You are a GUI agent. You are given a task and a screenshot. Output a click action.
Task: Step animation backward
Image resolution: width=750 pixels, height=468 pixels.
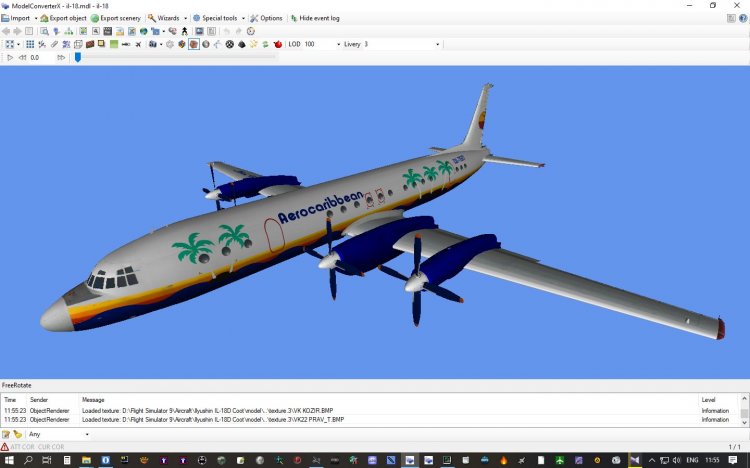point(22,57)
